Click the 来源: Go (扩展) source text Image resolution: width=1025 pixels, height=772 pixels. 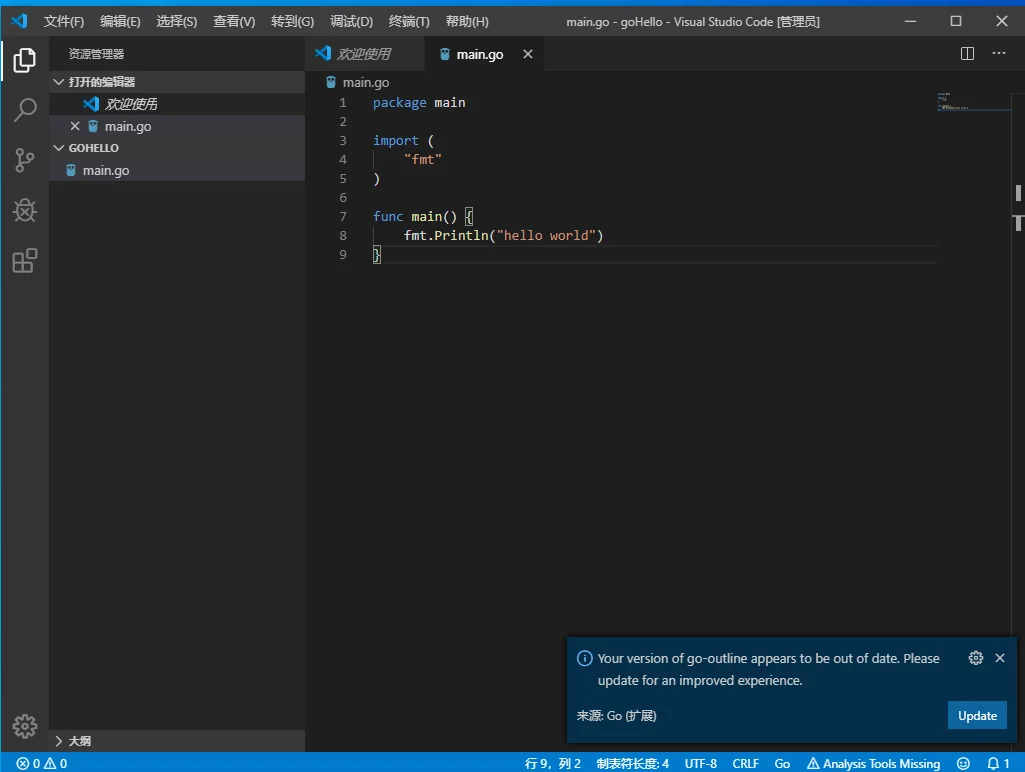(x=616, y=716)
